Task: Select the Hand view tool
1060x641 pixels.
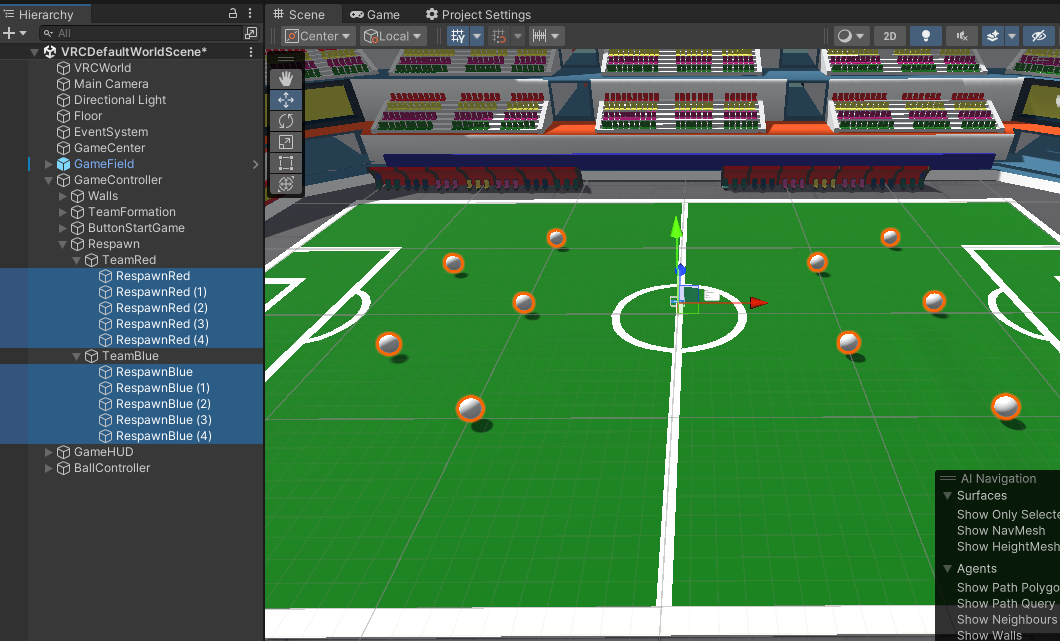Action: coord(286,78)
